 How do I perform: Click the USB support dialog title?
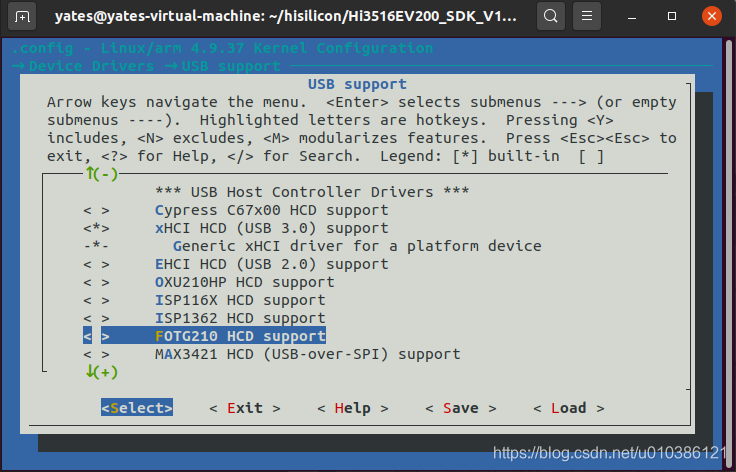(357, 84)
